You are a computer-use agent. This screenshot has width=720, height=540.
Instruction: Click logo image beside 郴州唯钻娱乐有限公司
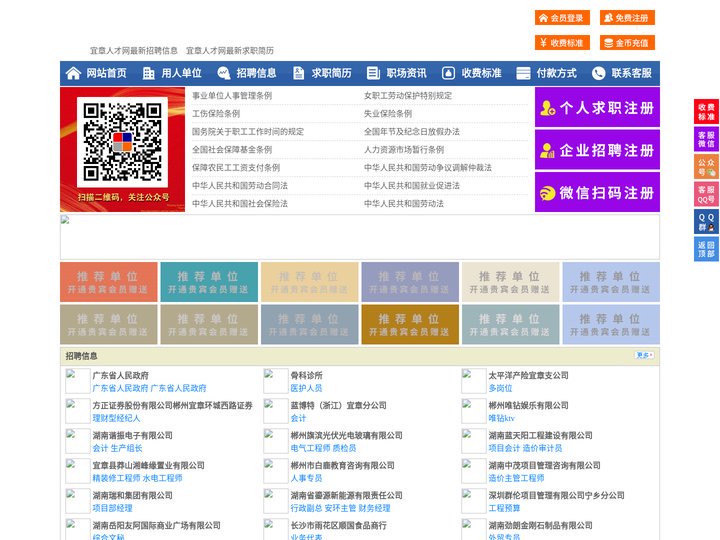click(473, 411)
